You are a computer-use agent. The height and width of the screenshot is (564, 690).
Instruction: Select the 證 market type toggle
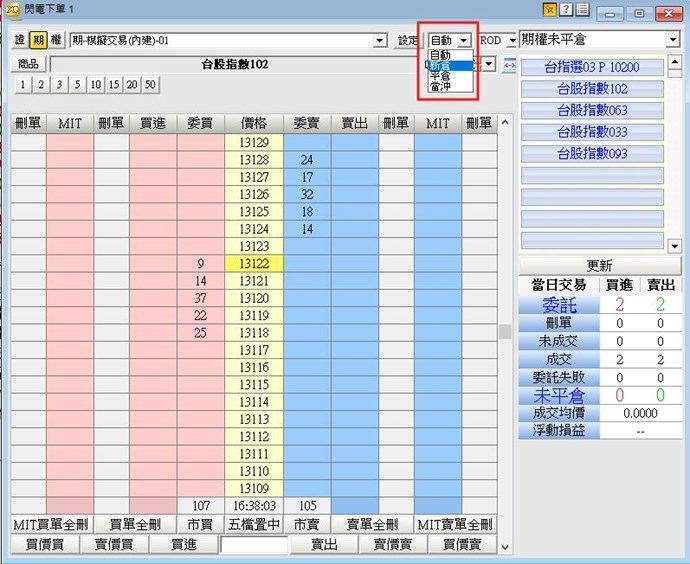(20, 40)
